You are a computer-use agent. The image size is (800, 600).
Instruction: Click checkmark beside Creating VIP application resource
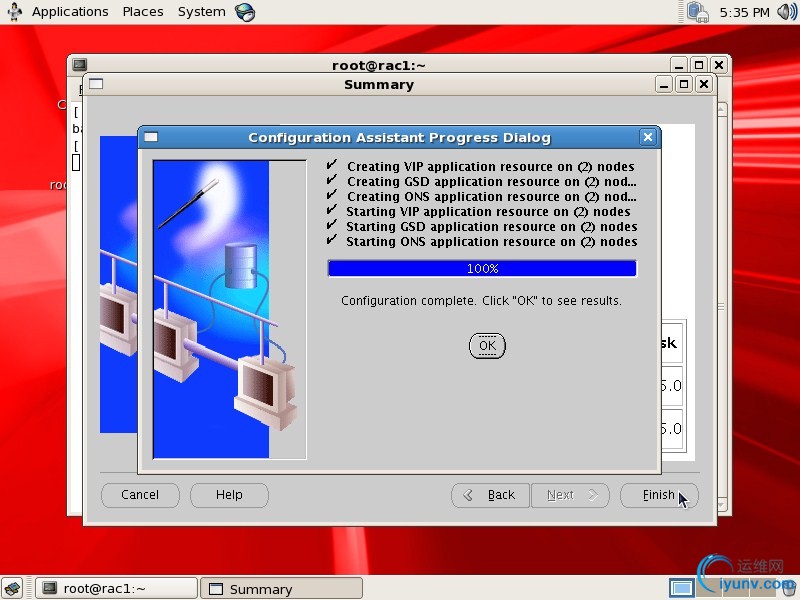(x=332, y=165)
